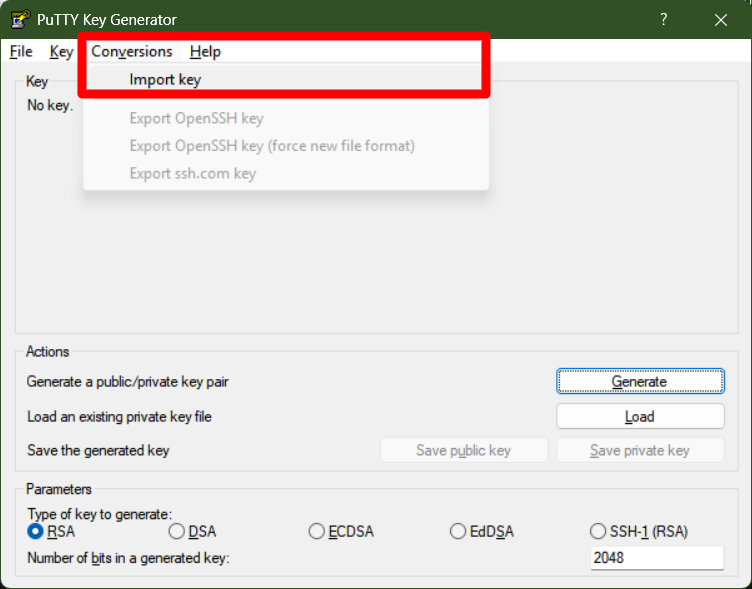Click the Save private key button

640,450
